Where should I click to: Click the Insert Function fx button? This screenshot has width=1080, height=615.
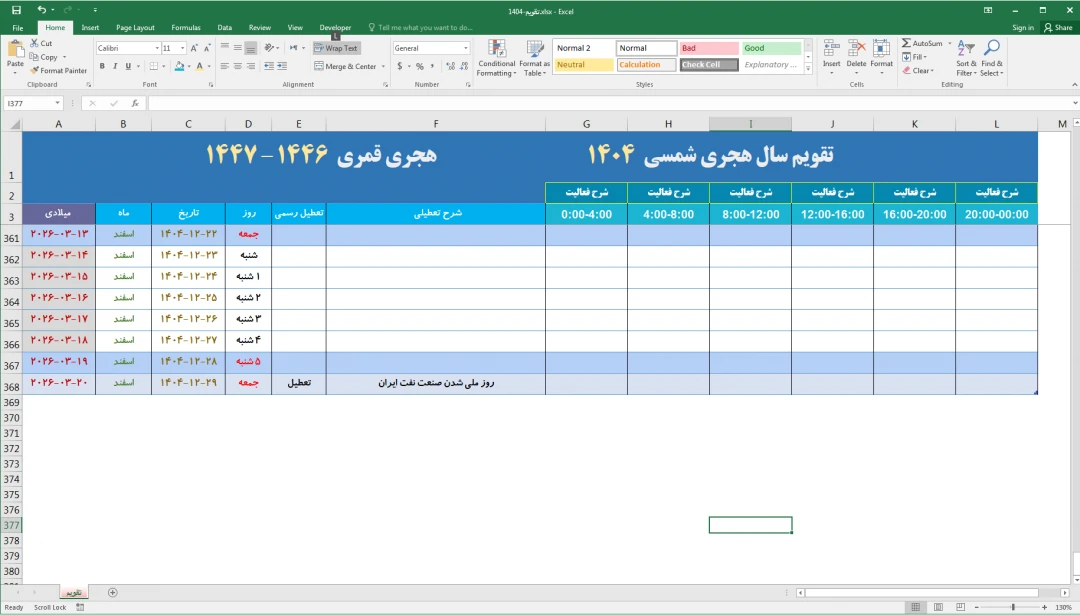tap(135, 103)
